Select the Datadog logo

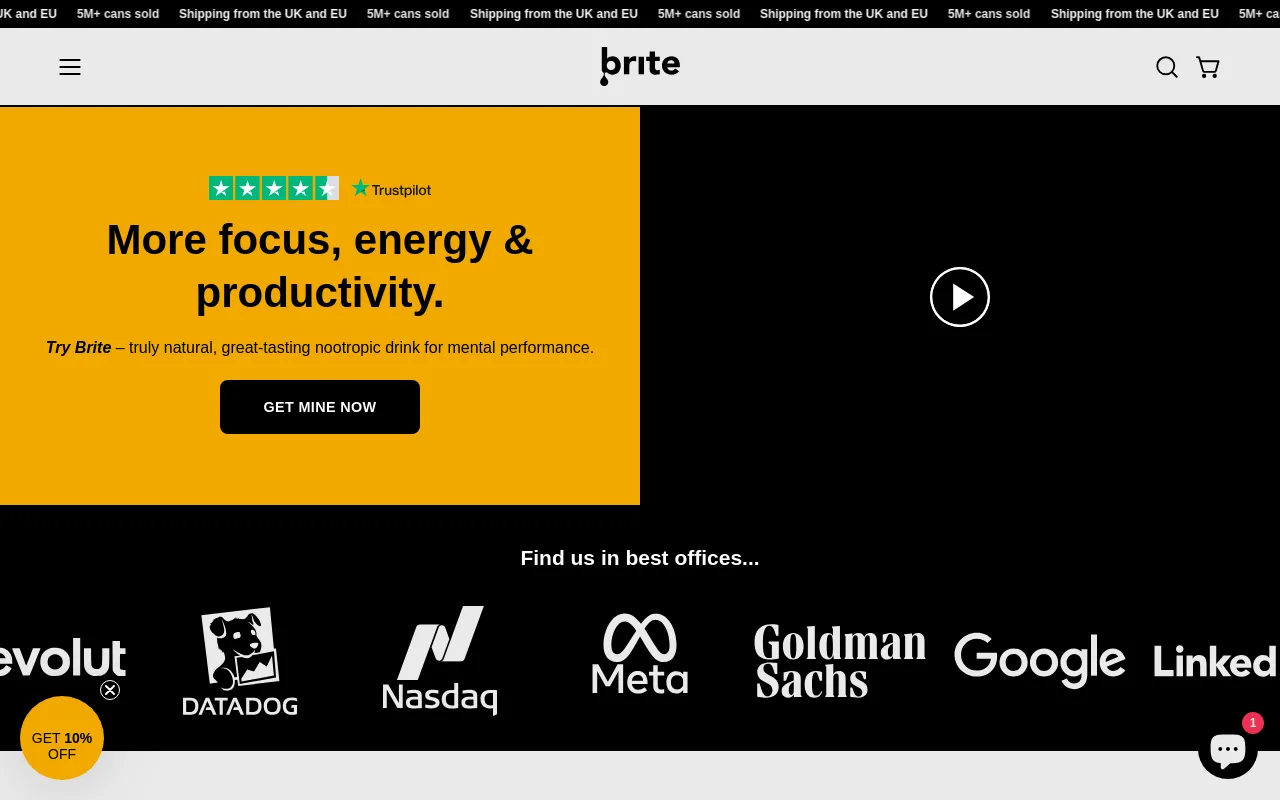coord(240,661)
